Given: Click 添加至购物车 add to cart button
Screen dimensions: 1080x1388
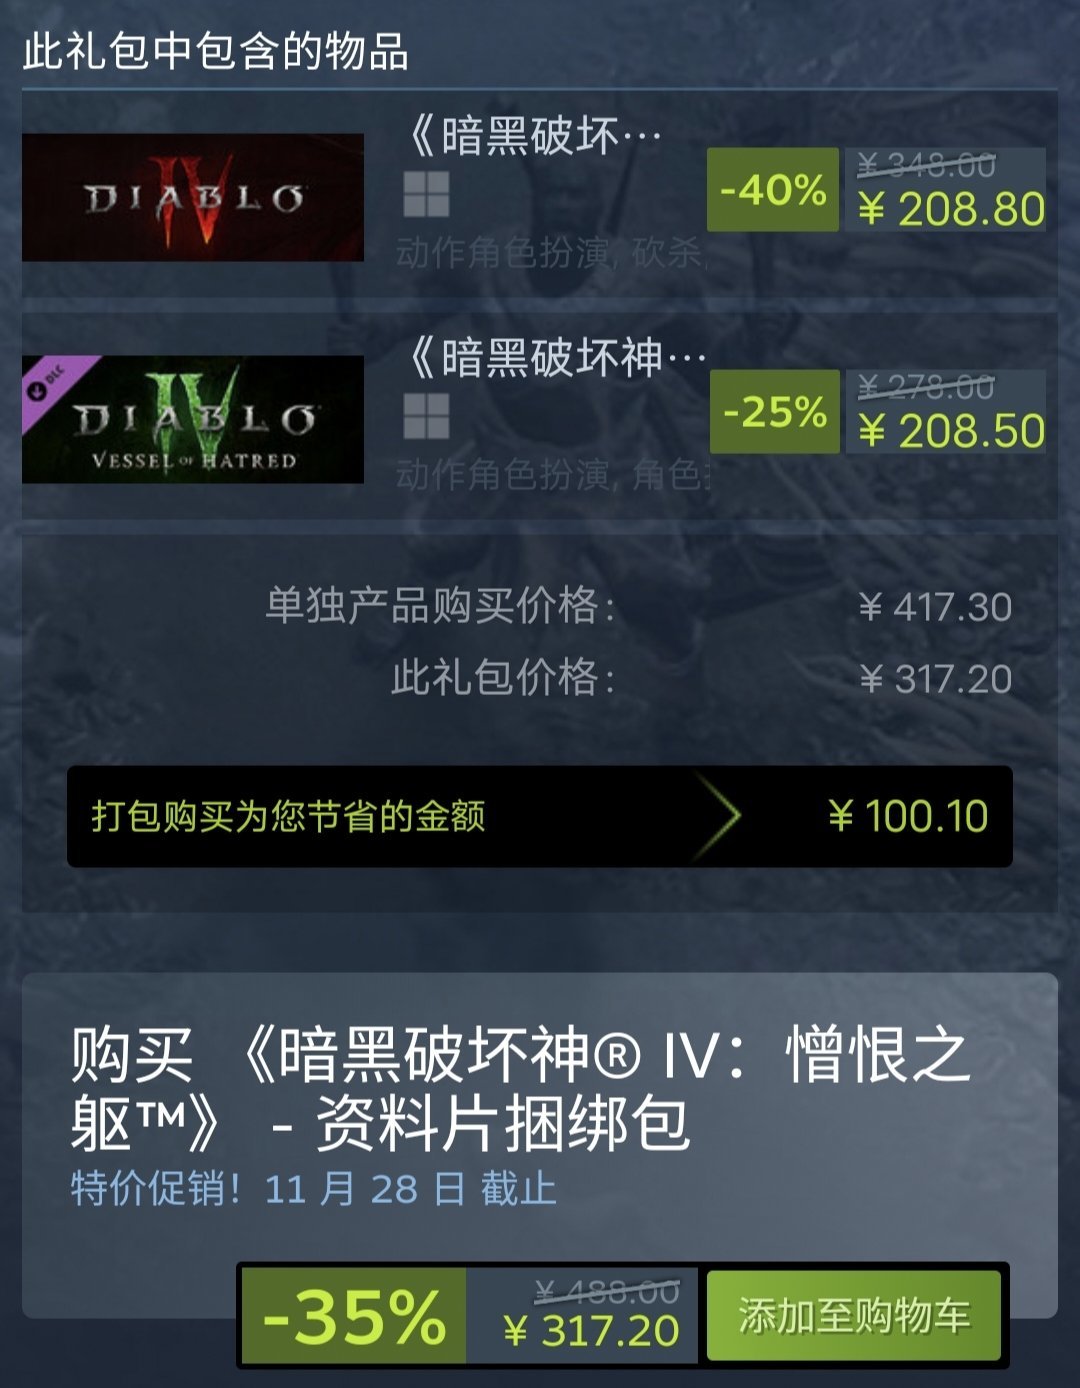Looking at the screenshot, I should (x=854, y=1316).
